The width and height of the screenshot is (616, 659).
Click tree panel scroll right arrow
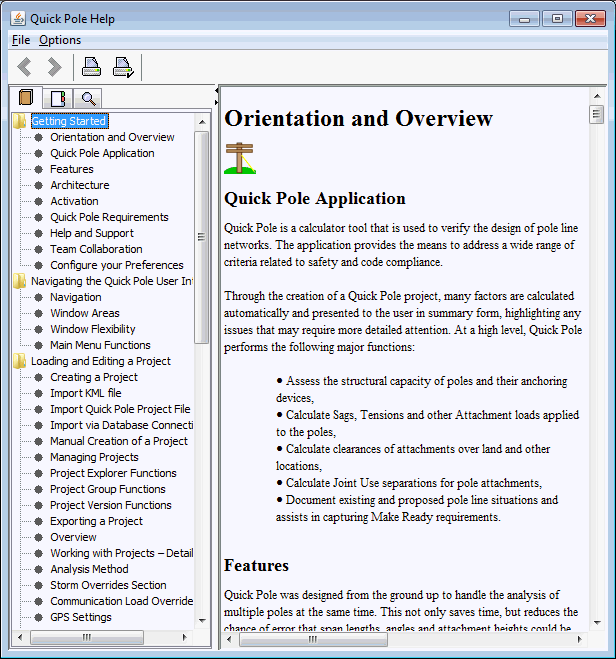pos(184,637)
